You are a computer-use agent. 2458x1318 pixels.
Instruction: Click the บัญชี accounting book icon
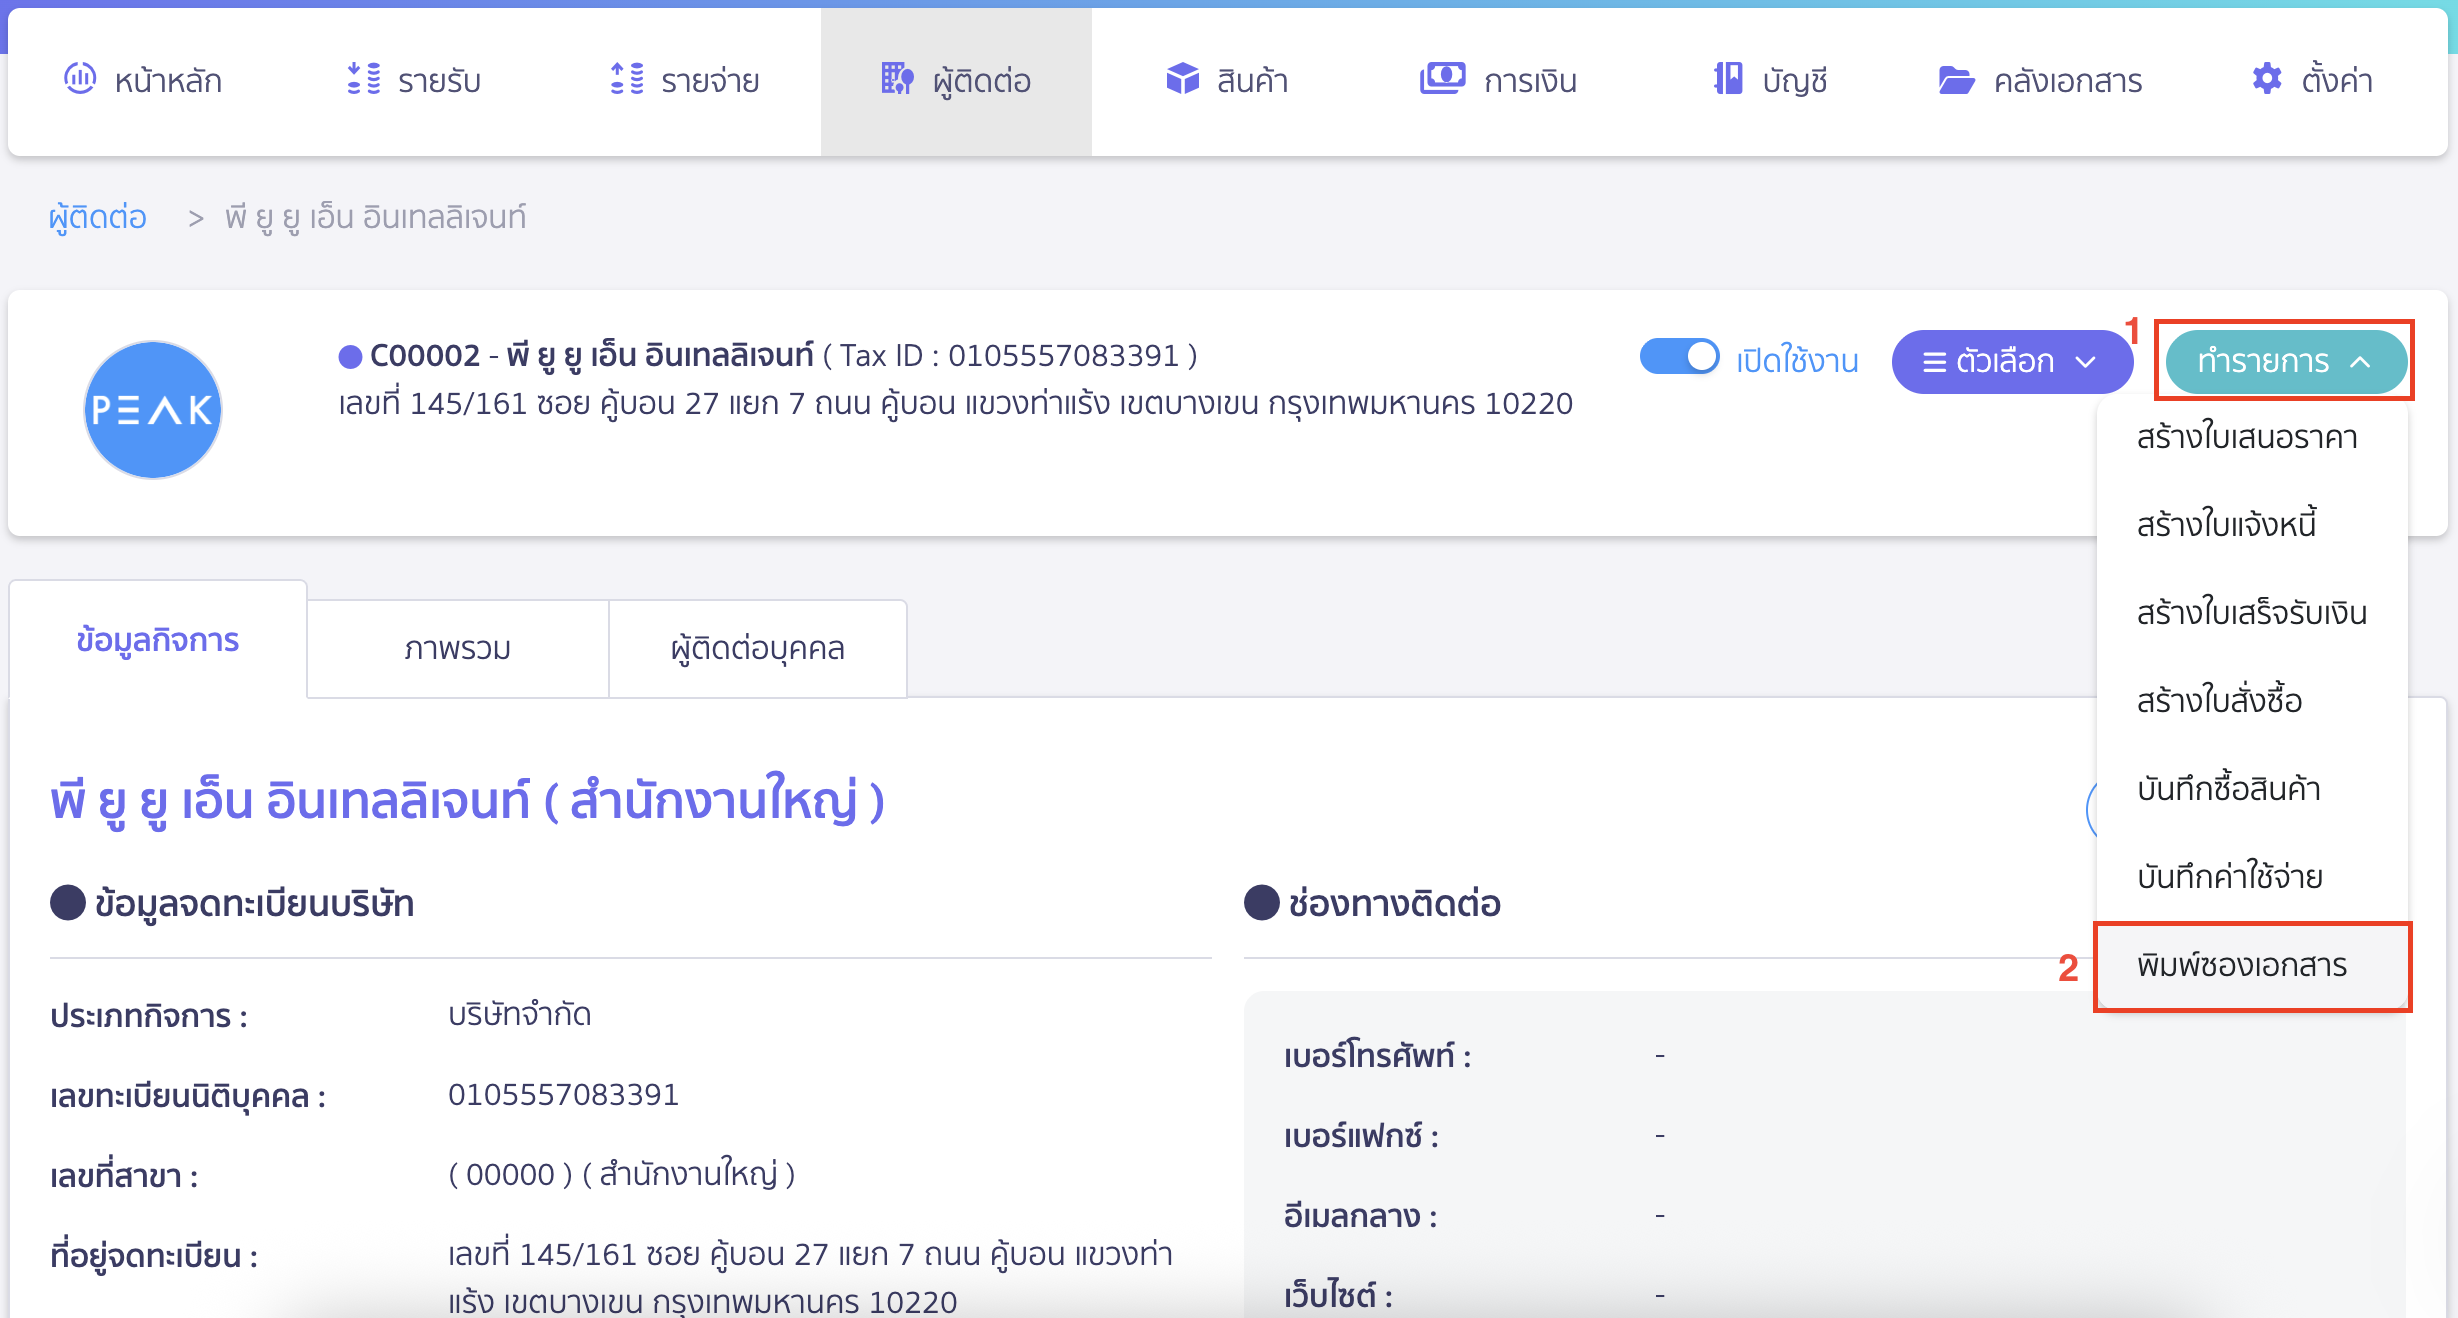point(1727,78)
